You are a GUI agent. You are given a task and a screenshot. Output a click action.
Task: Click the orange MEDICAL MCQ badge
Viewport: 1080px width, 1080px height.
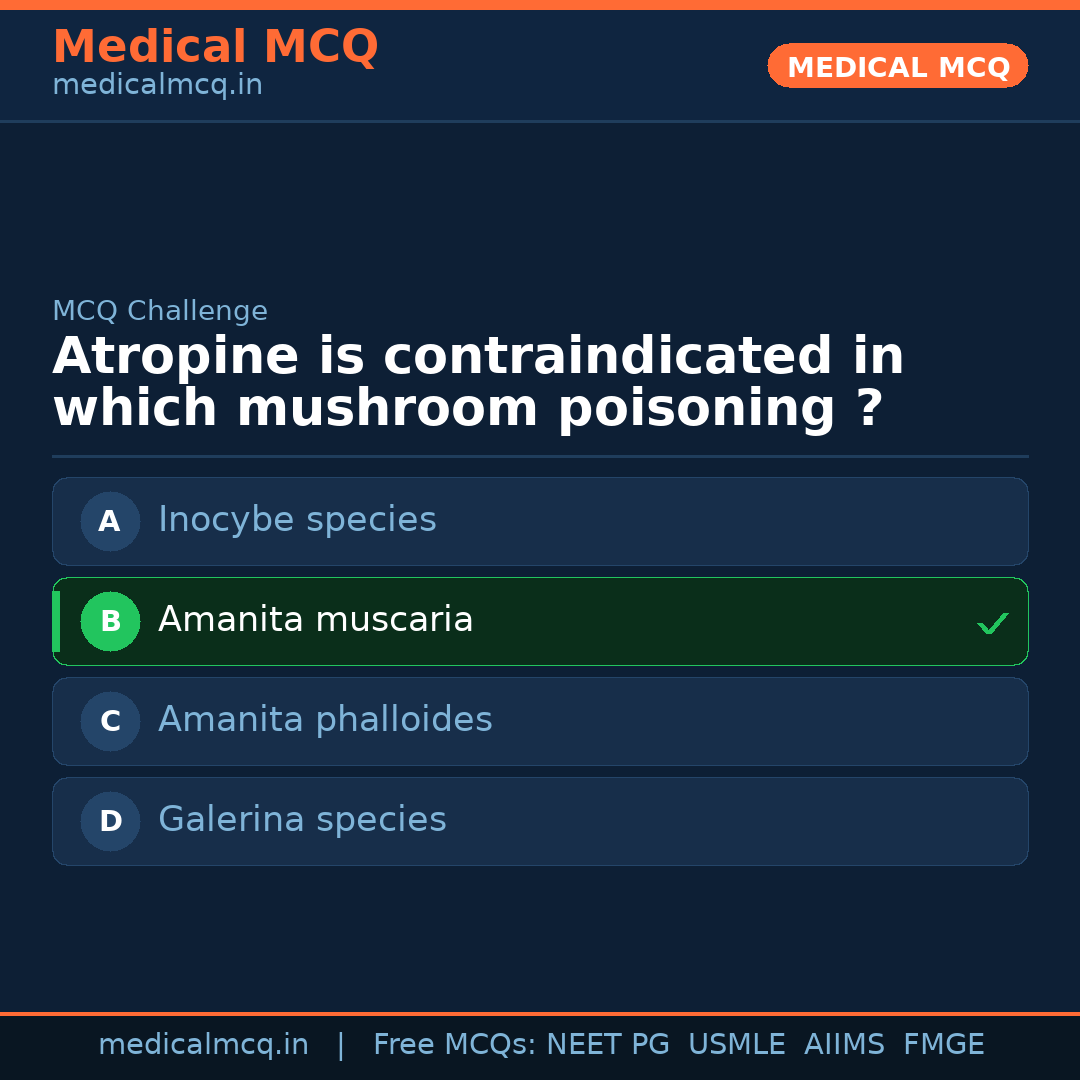pos(897,66)
